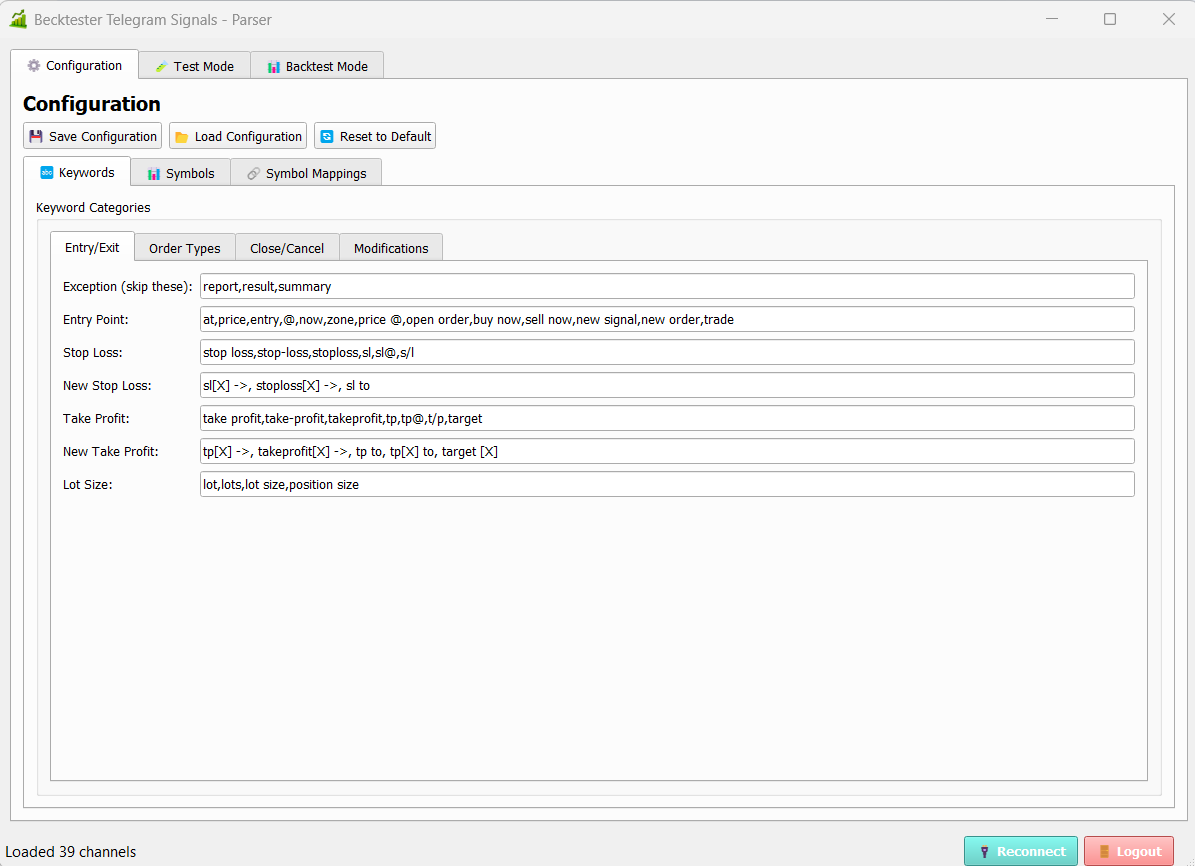Switch to Close/Cancel keyword category
Viewport: 1195px width, 866px height.
pyautogui.click(x=287, y=248)
